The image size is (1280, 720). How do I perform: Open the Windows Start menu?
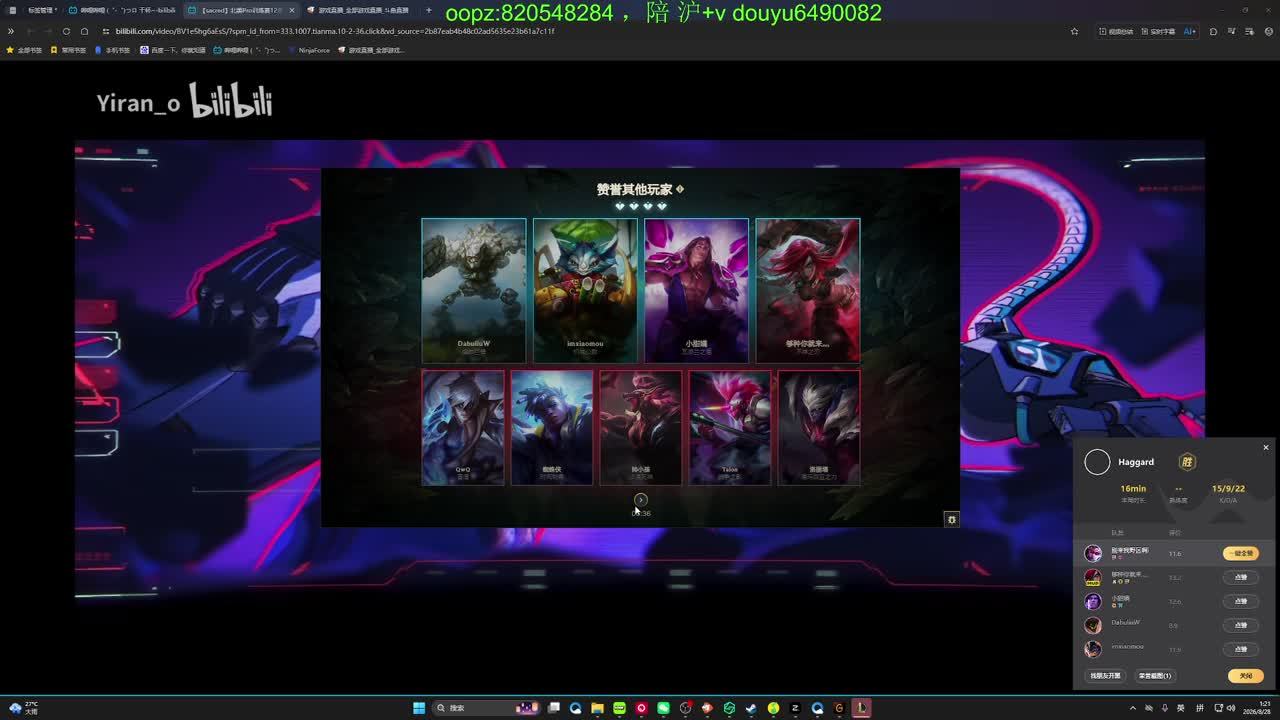[420, 708]
